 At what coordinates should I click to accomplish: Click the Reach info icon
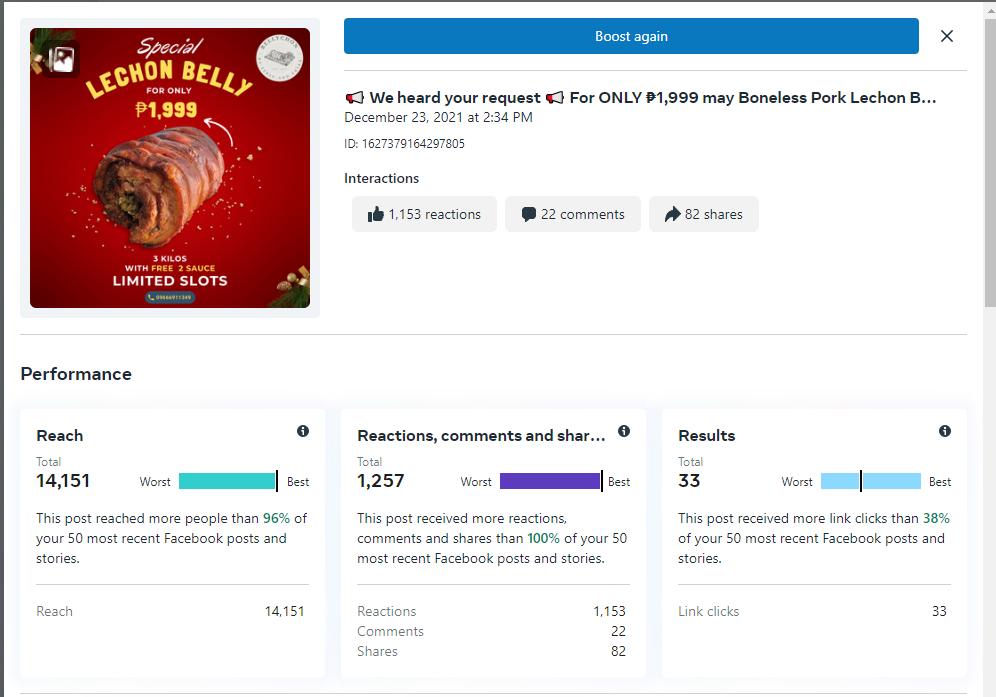point(303,431)
